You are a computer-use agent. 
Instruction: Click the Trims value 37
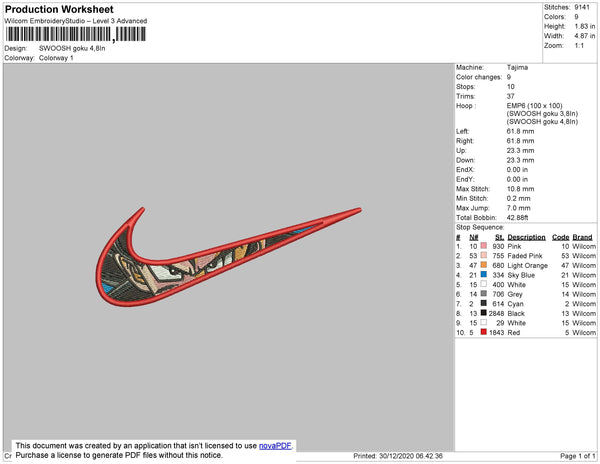(510, 96)
